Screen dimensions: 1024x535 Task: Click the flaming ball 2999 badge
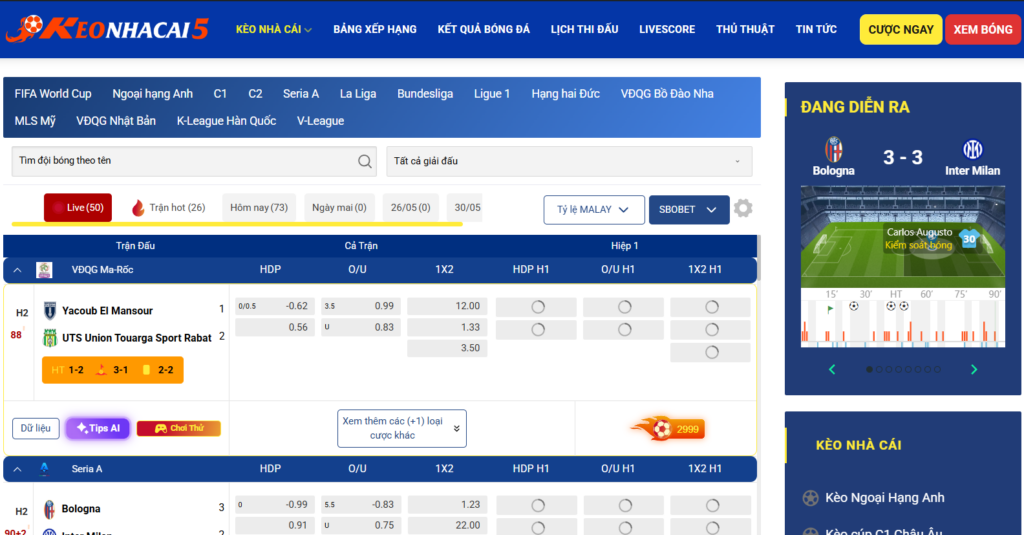(x=667, y=429)
